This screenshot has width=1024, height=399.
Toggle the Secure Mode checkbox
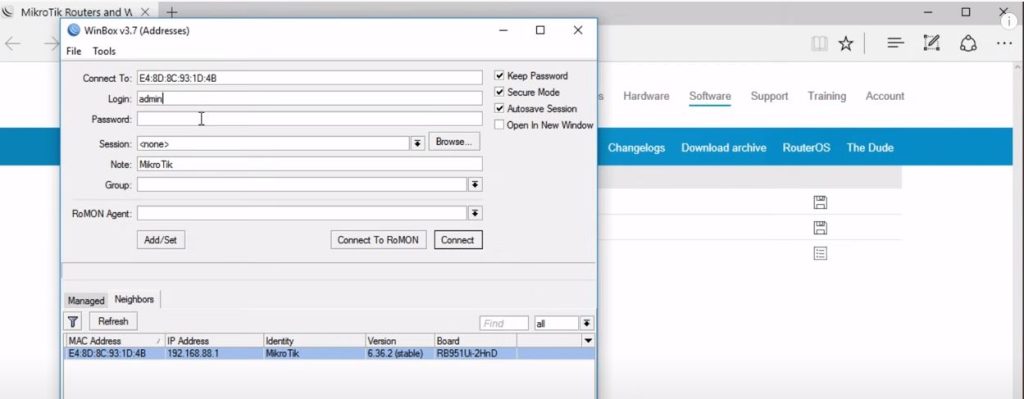(x=500, y=92)
